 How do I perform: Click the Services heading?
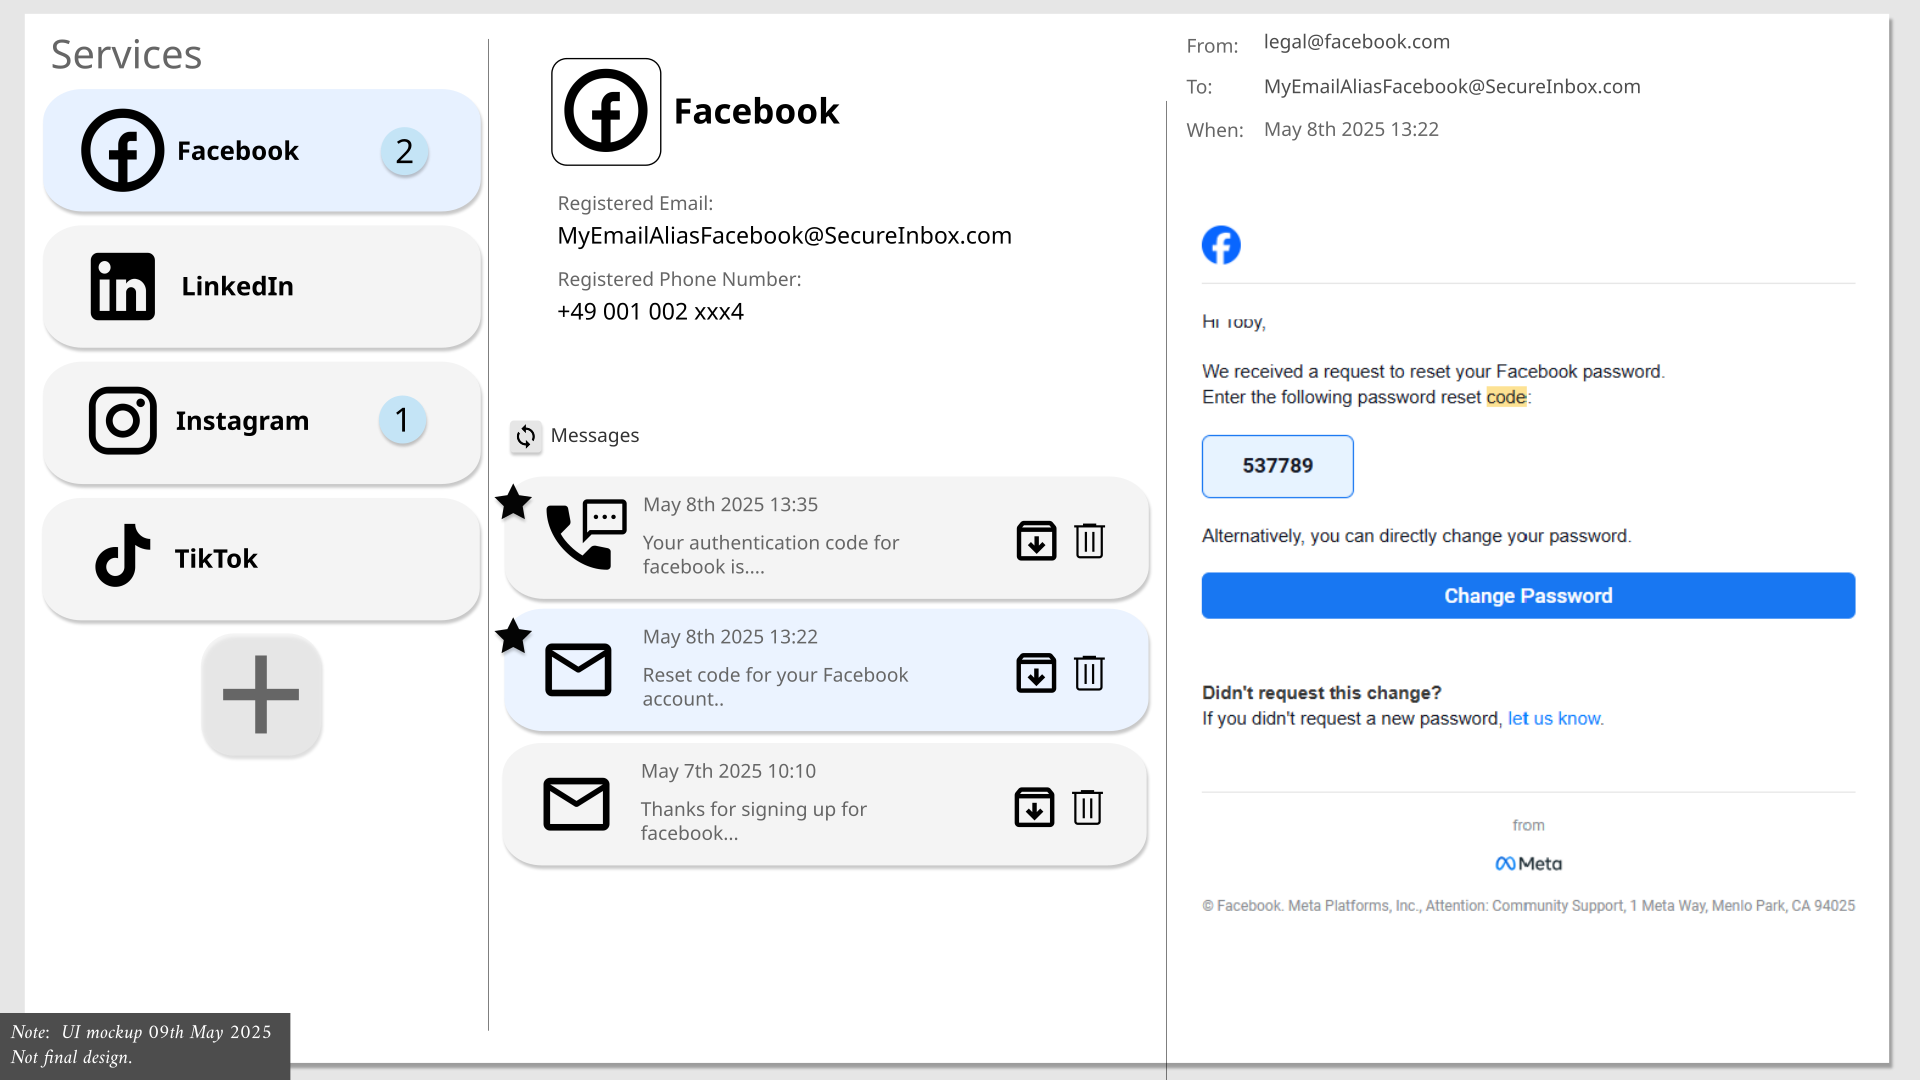(126, 55)
